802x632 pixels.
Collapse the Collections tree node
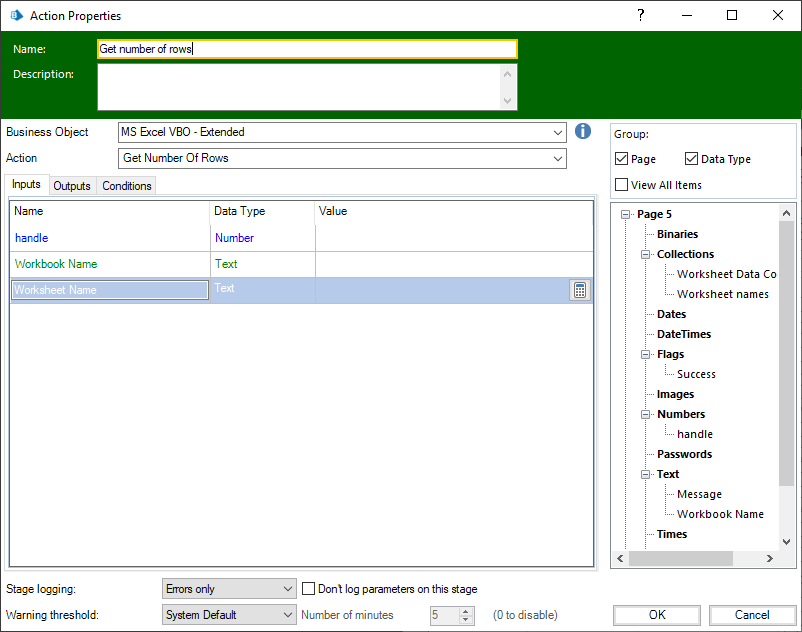tap(646, 254)
